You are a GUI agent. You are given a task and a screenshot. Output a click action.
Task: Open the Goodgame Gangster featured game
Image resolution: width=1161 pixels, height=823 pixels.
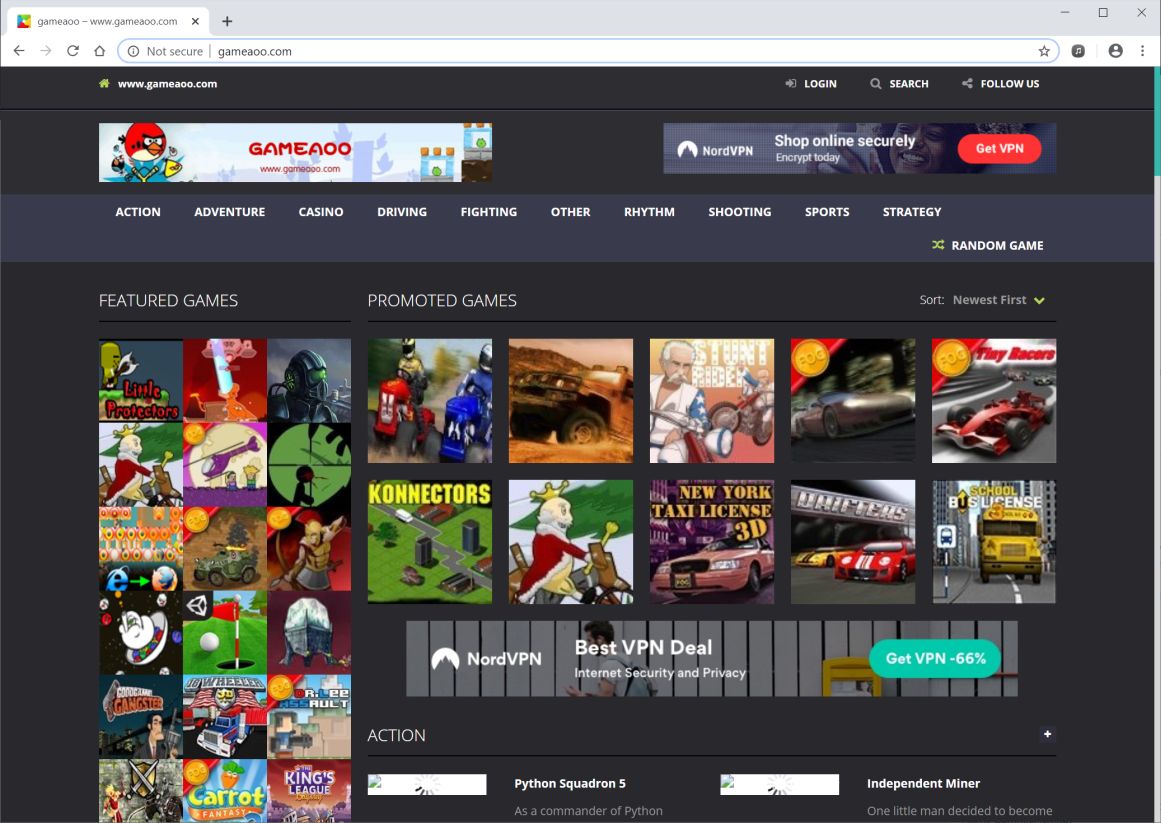pyautogui.click(x=141, y=716)
